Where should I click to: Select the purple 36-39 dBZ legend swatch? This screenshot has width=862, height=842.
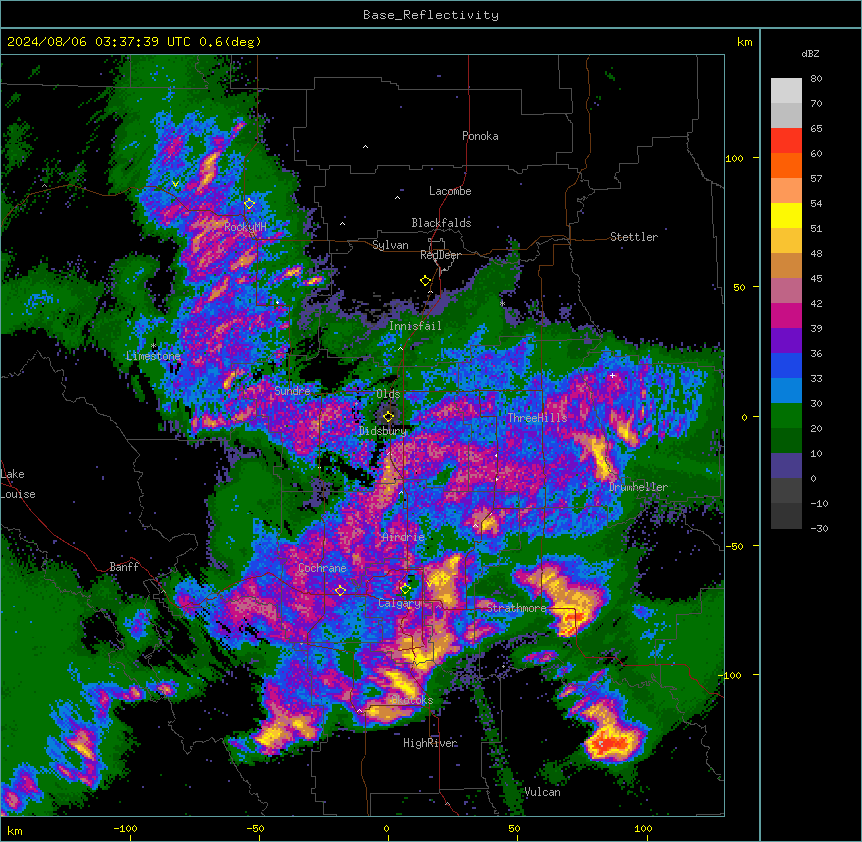(786, 341)
